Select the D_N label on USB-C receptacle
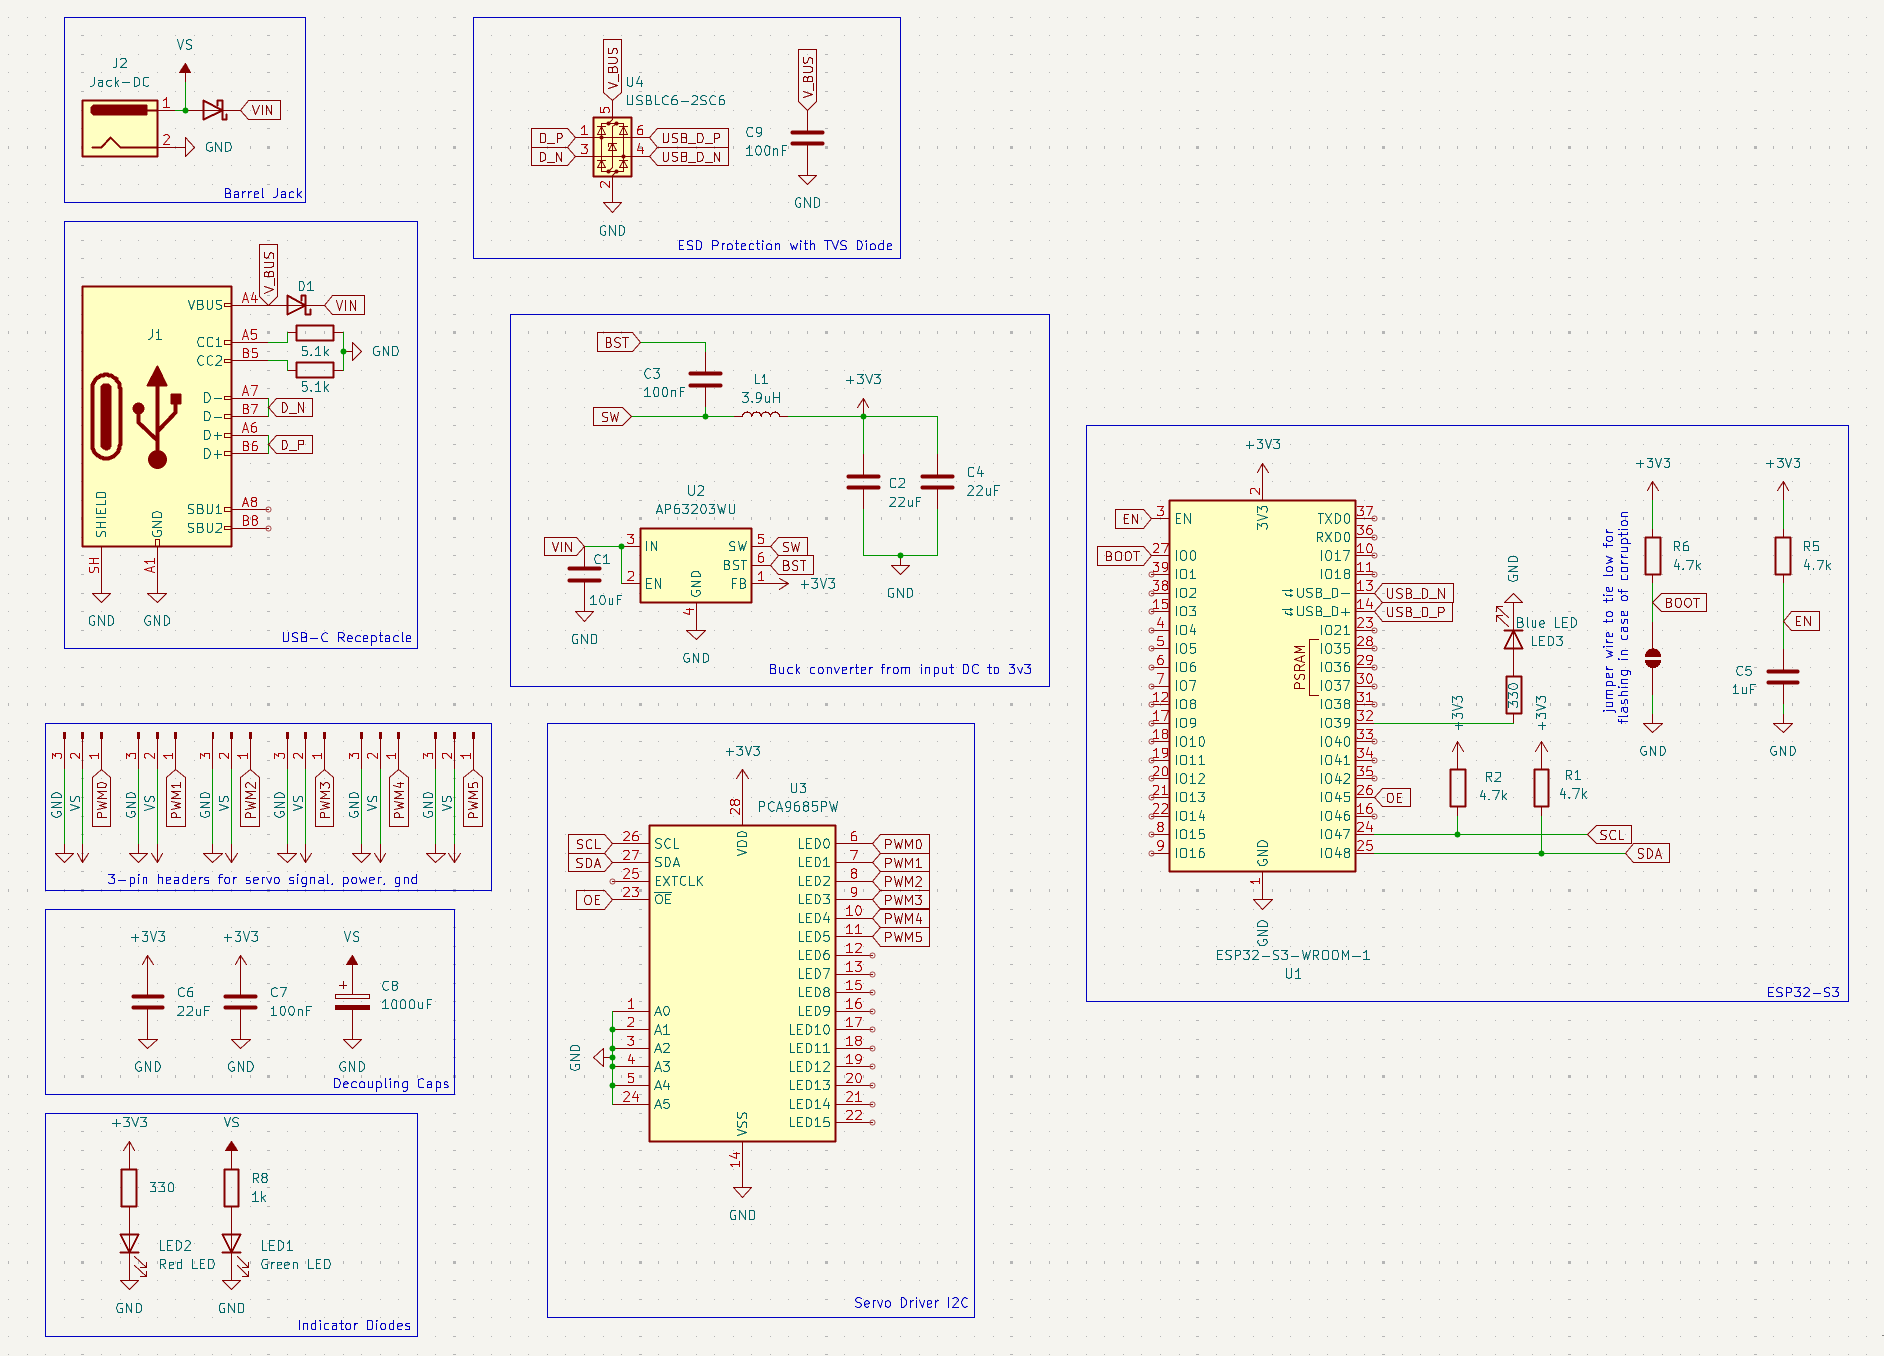This screenshot has height=1356, width=1884. [291, 407]
